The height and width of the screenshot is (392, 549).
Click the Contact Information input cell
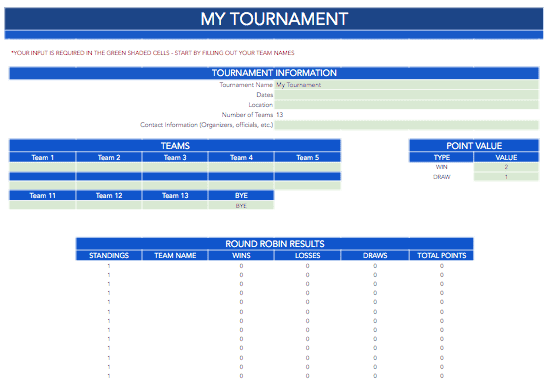(406, 125)
